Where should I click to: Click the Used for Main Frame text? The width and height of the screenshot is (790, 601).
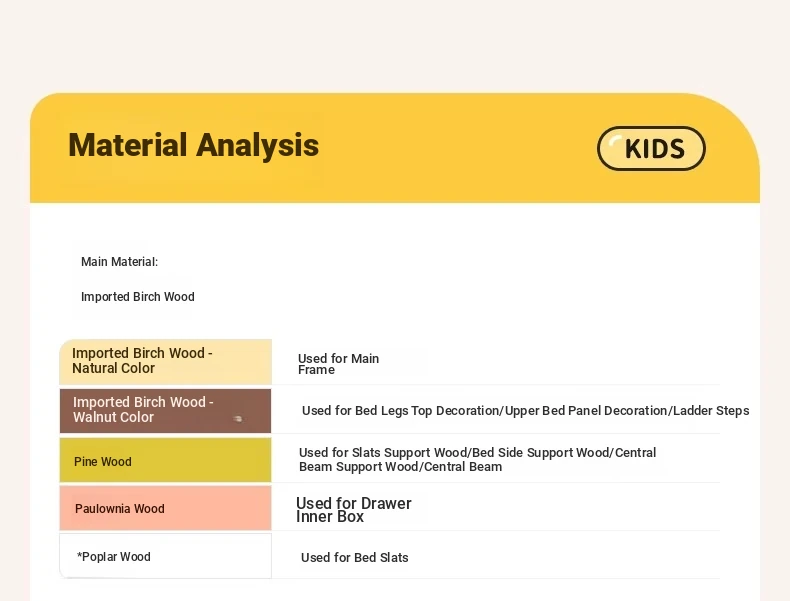click(x=338, y=364)
